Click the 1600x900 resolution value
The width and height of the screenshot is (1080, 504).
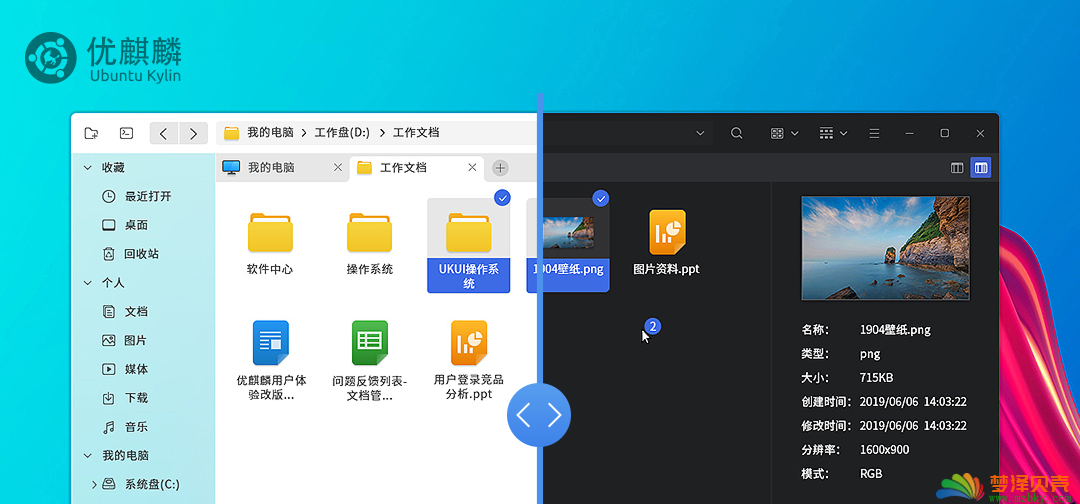[884, 450]
